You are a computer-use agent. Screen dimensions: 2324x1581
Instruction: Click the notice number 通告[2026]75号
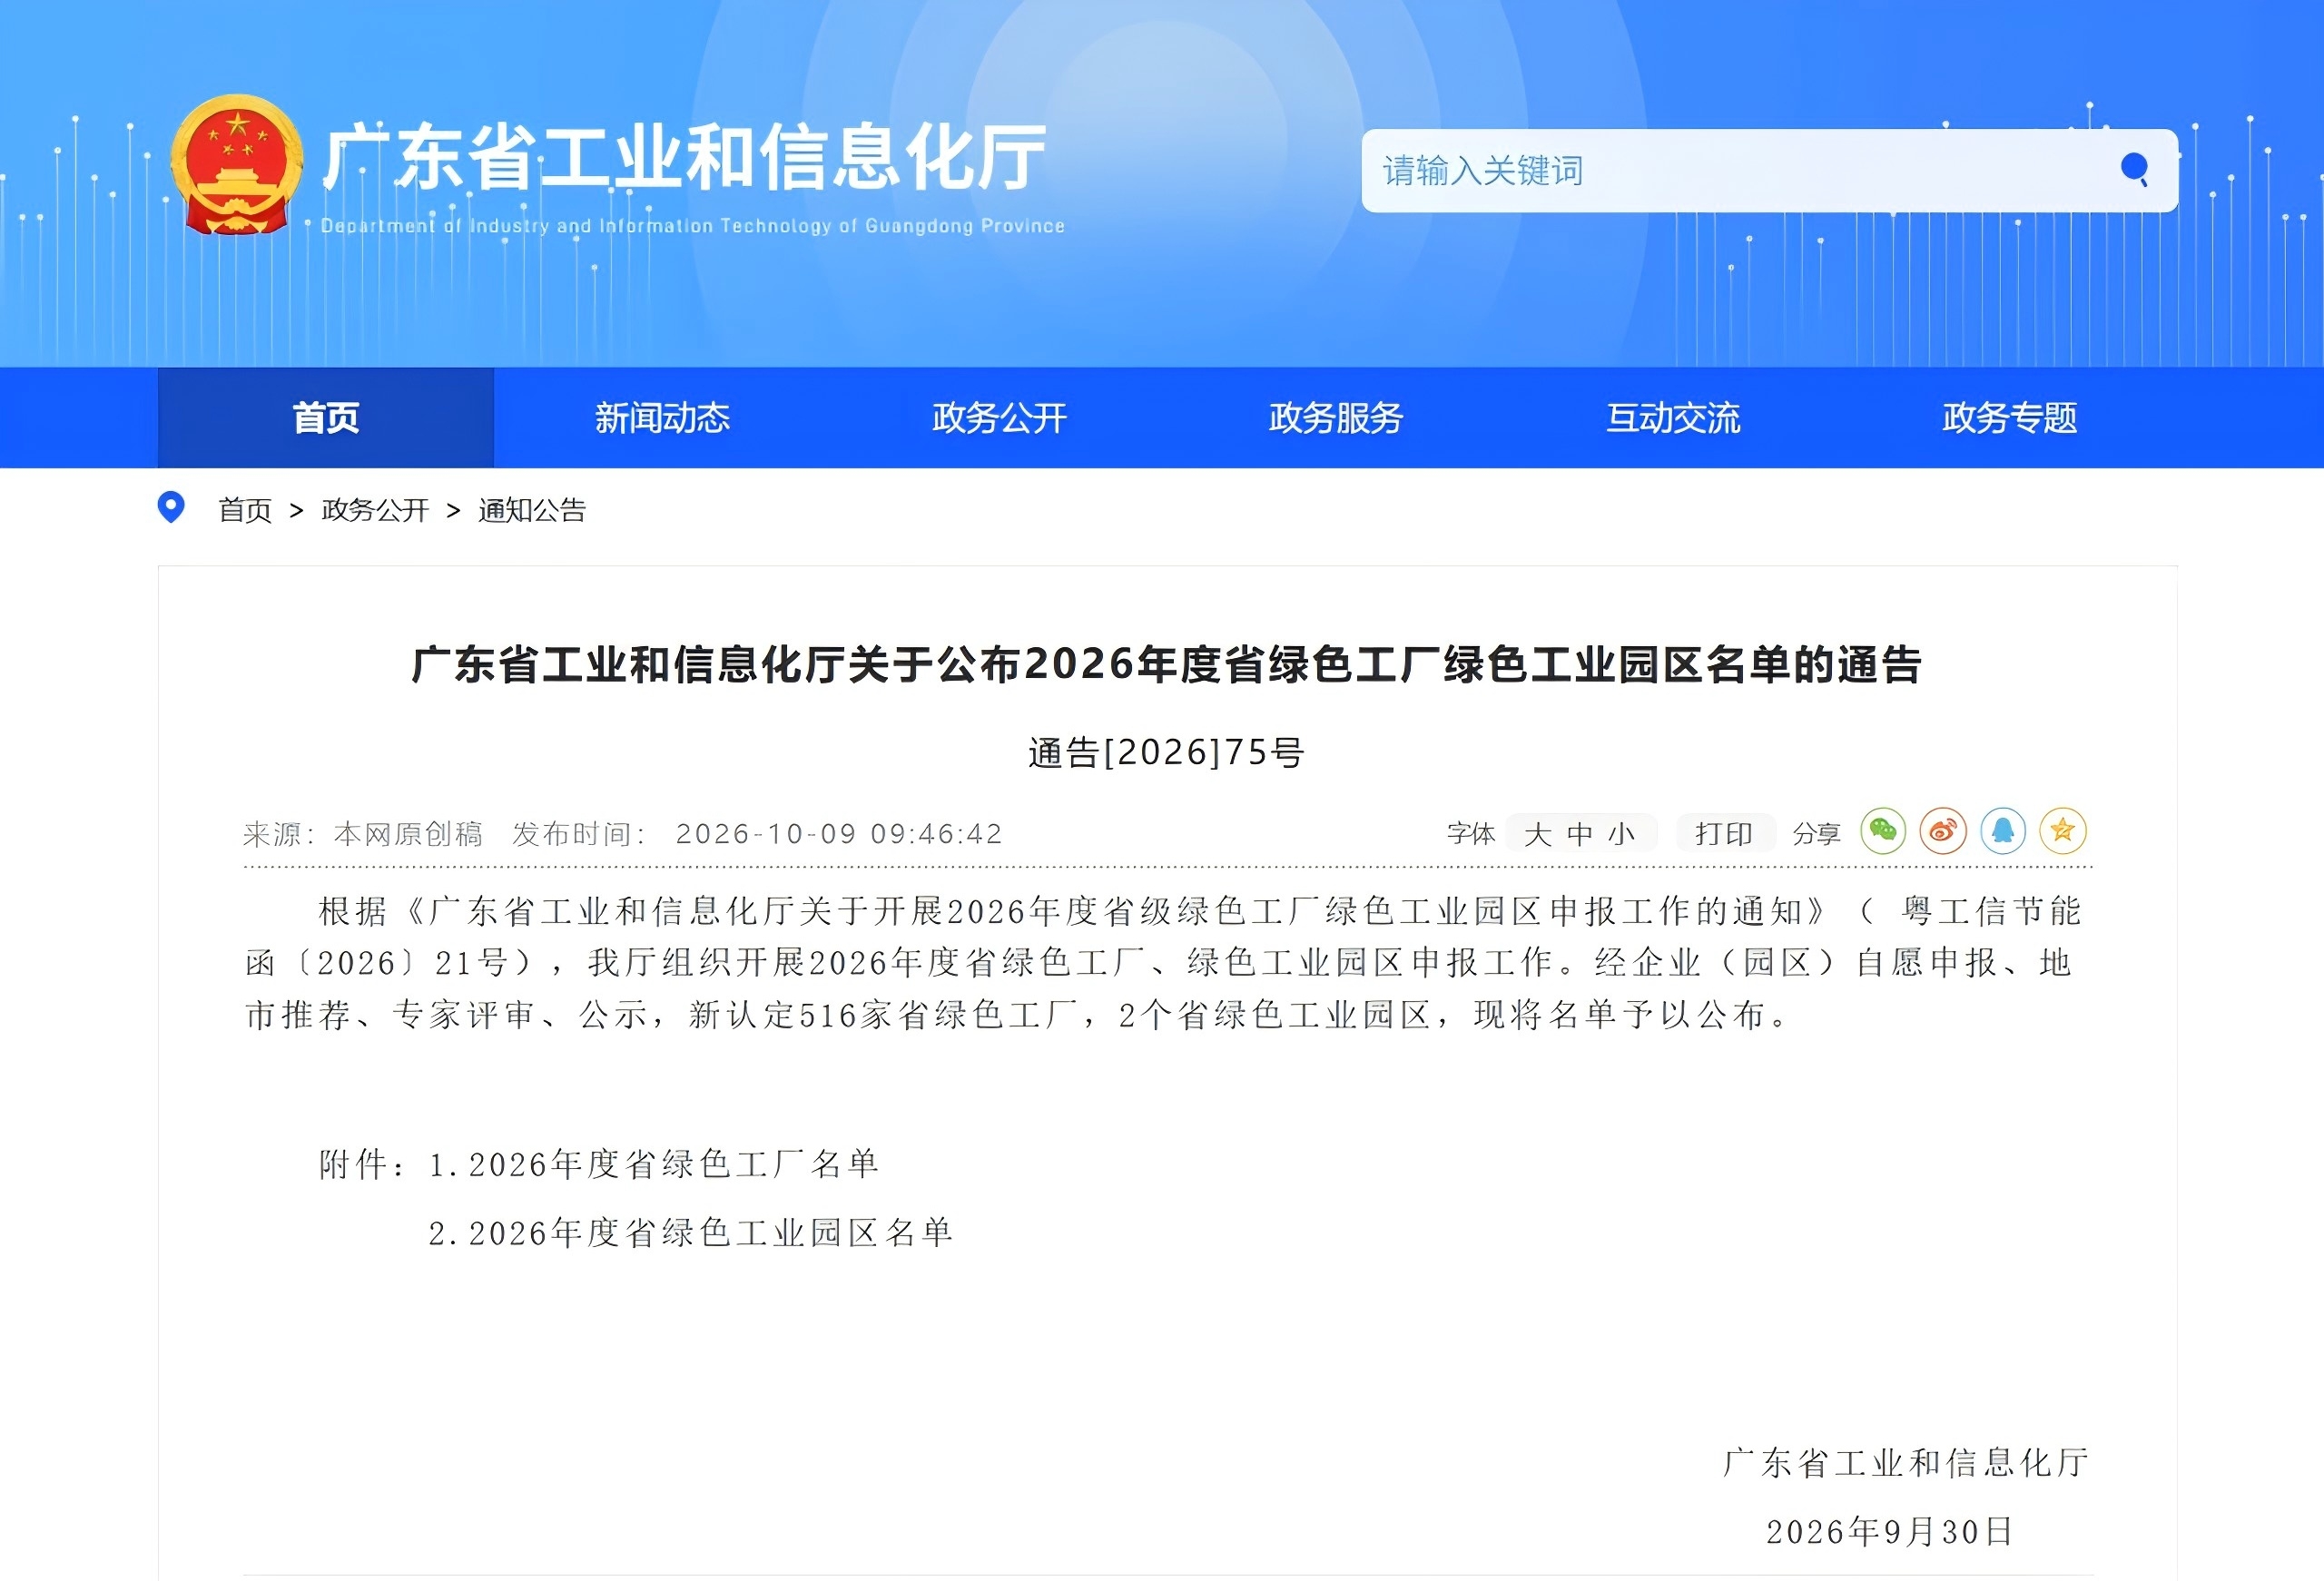pyautogui.click(x=1166, y=752)
